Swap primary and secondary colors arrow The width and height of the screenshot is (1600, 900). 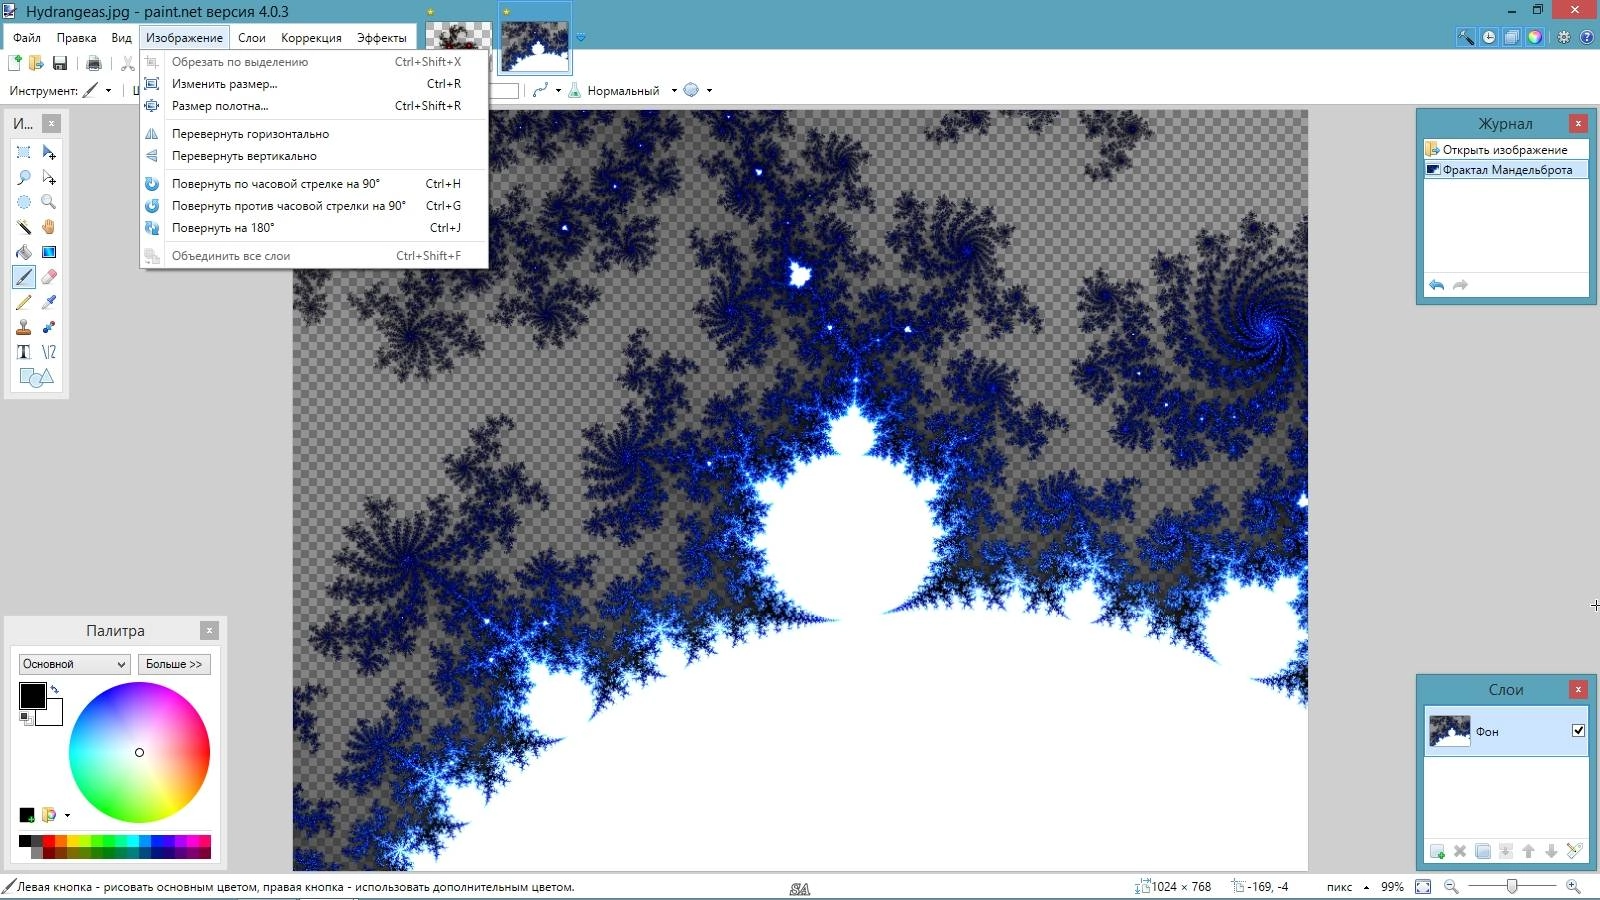55,689
